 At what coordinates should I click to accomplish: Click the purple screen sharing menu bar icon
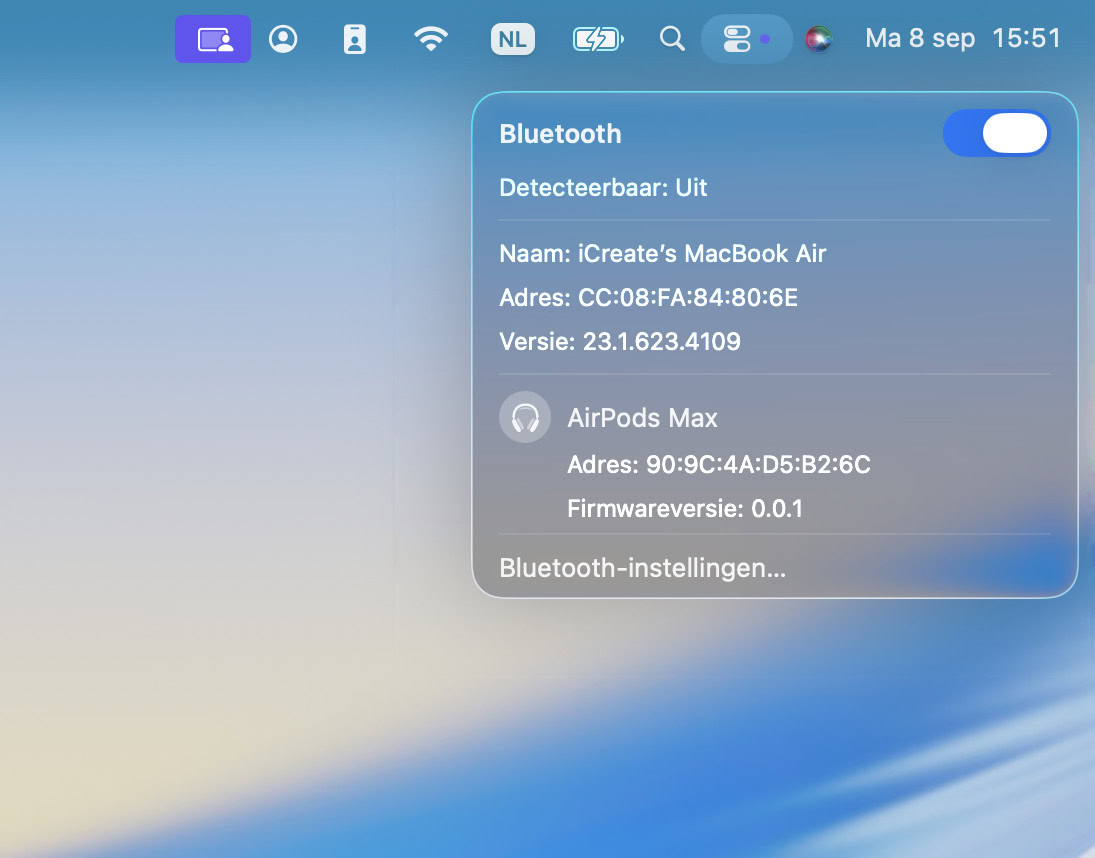coord(213,40)
